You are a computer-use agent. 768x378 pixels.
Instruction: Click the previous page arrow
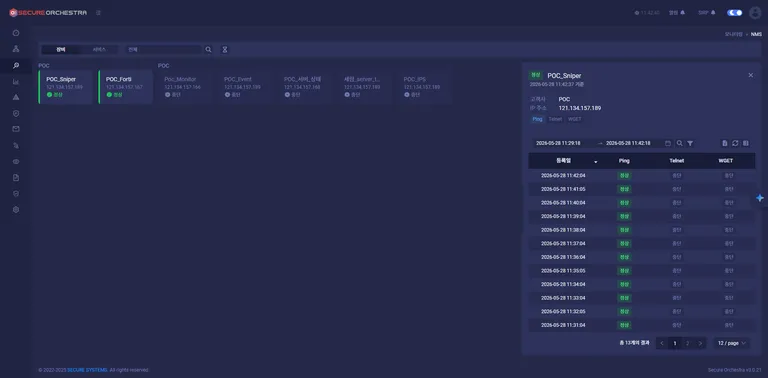coord(662,343)
